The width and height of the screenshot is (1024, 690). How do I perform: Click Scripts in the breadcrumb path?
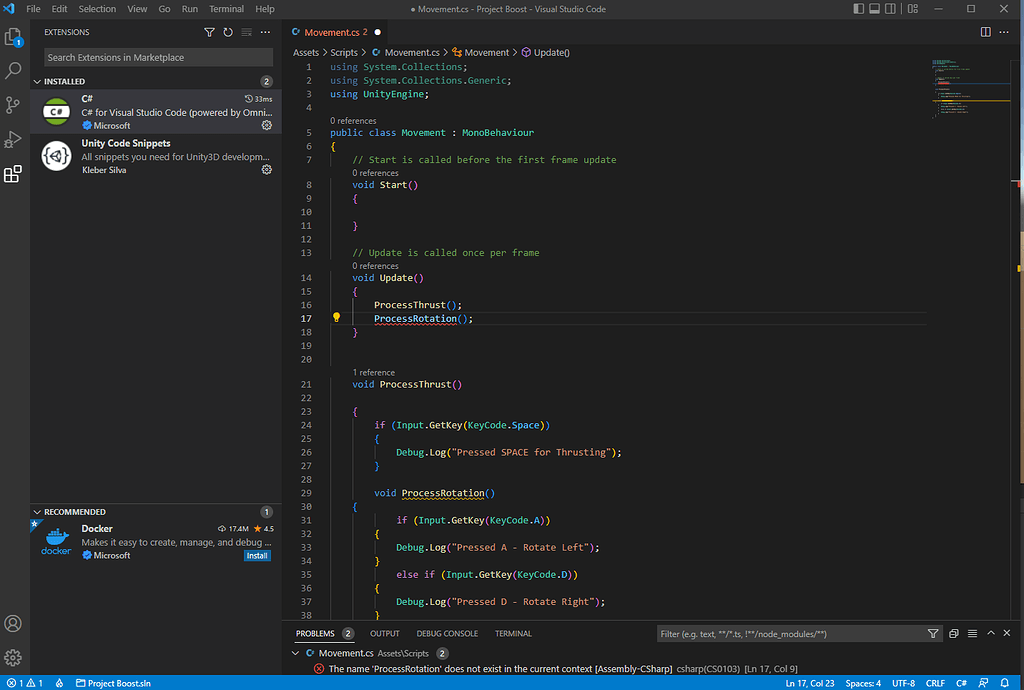(x=346, y=51)
